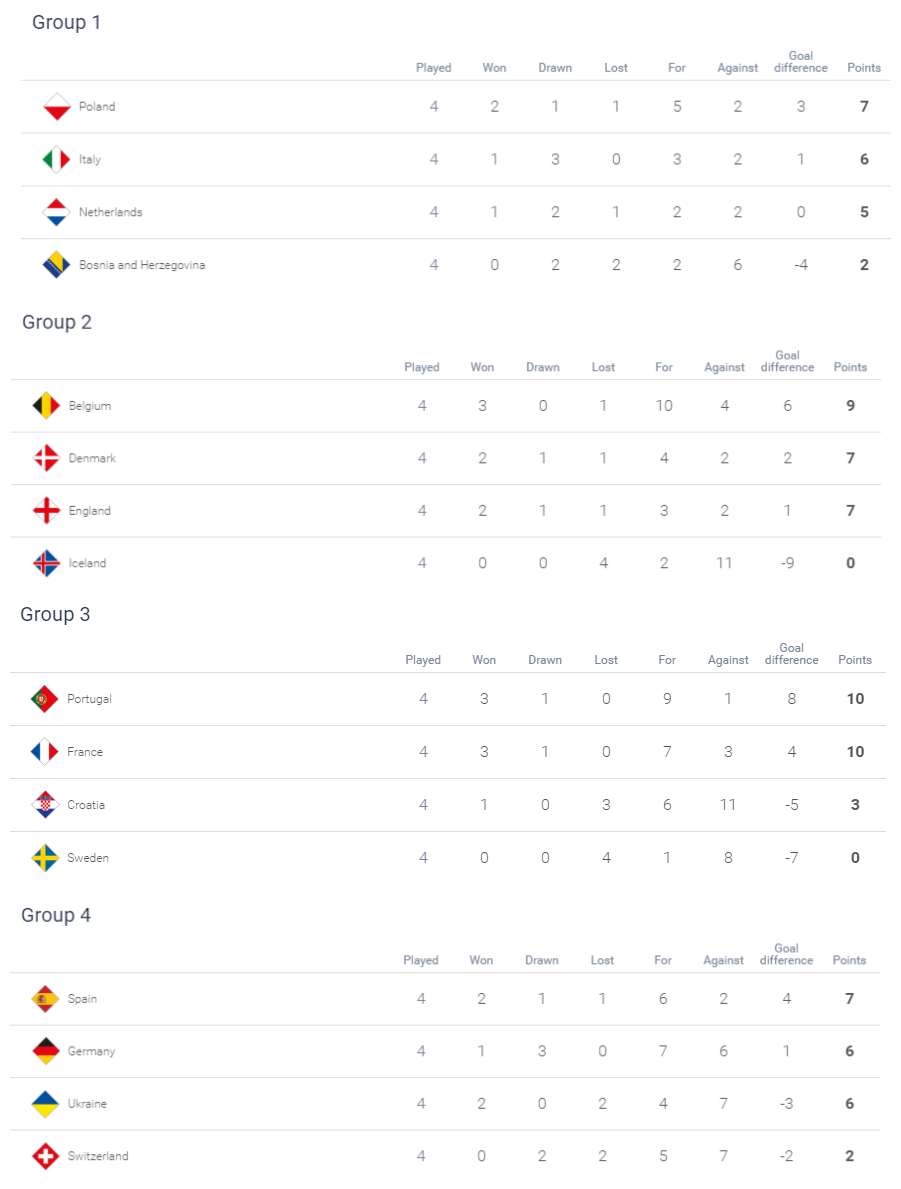Click the Group 3 heading
The width and height of the screenshot is (901, 1189).
[x=55, y=614]
